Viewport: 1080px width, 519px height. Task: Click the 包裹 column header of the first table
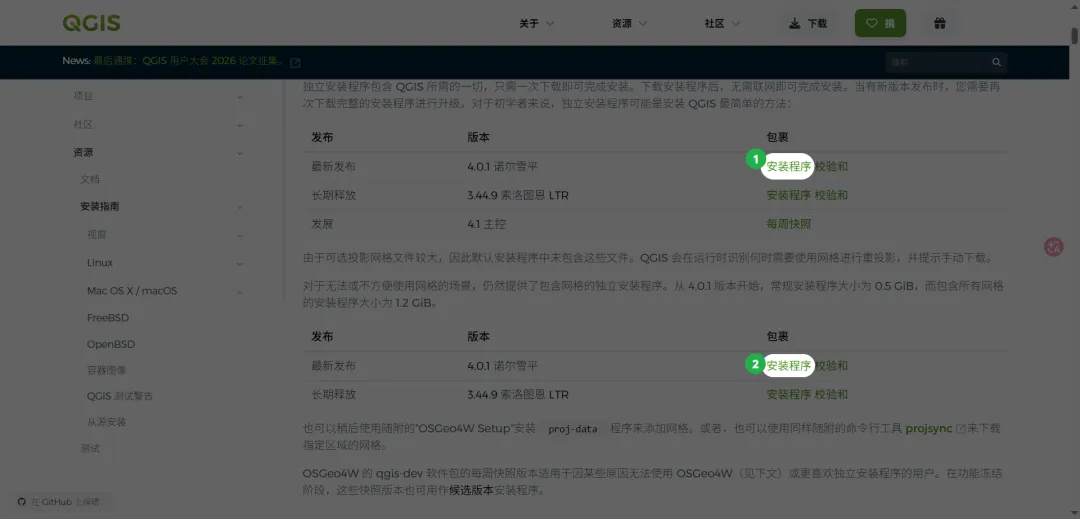[x=777, y=138]
